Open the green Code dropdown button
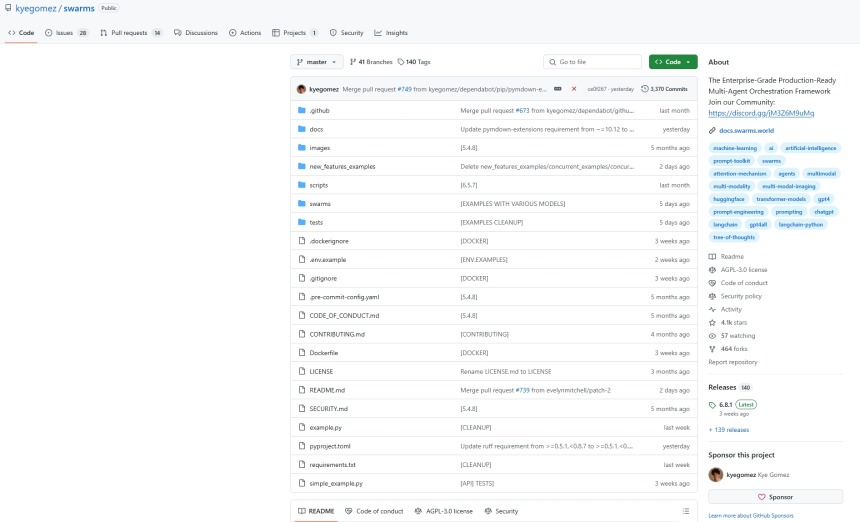 tap(673, 62)
